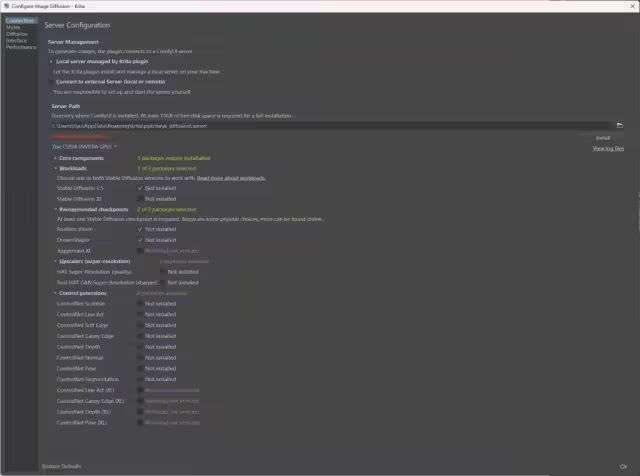Collapse the Control extensions section

click(x=55, y=293)
